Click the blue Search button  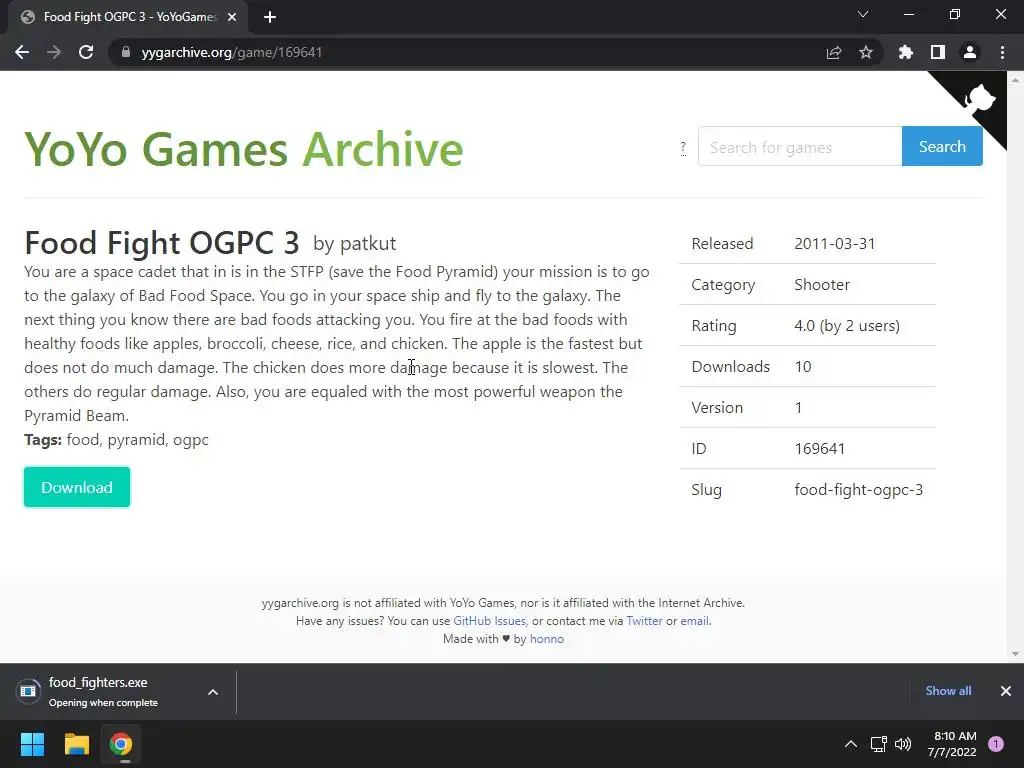coord(942,146)
